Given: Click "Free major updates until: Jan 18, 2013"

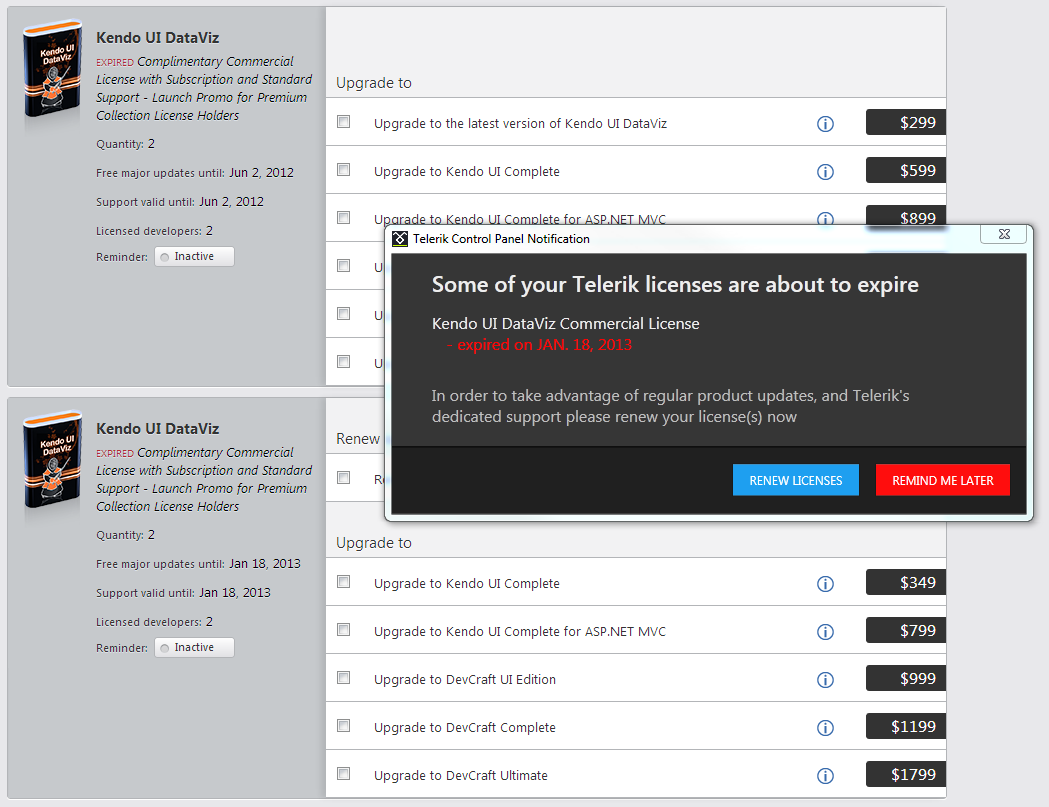Looking at the screenshot, I should coord(198,564).
